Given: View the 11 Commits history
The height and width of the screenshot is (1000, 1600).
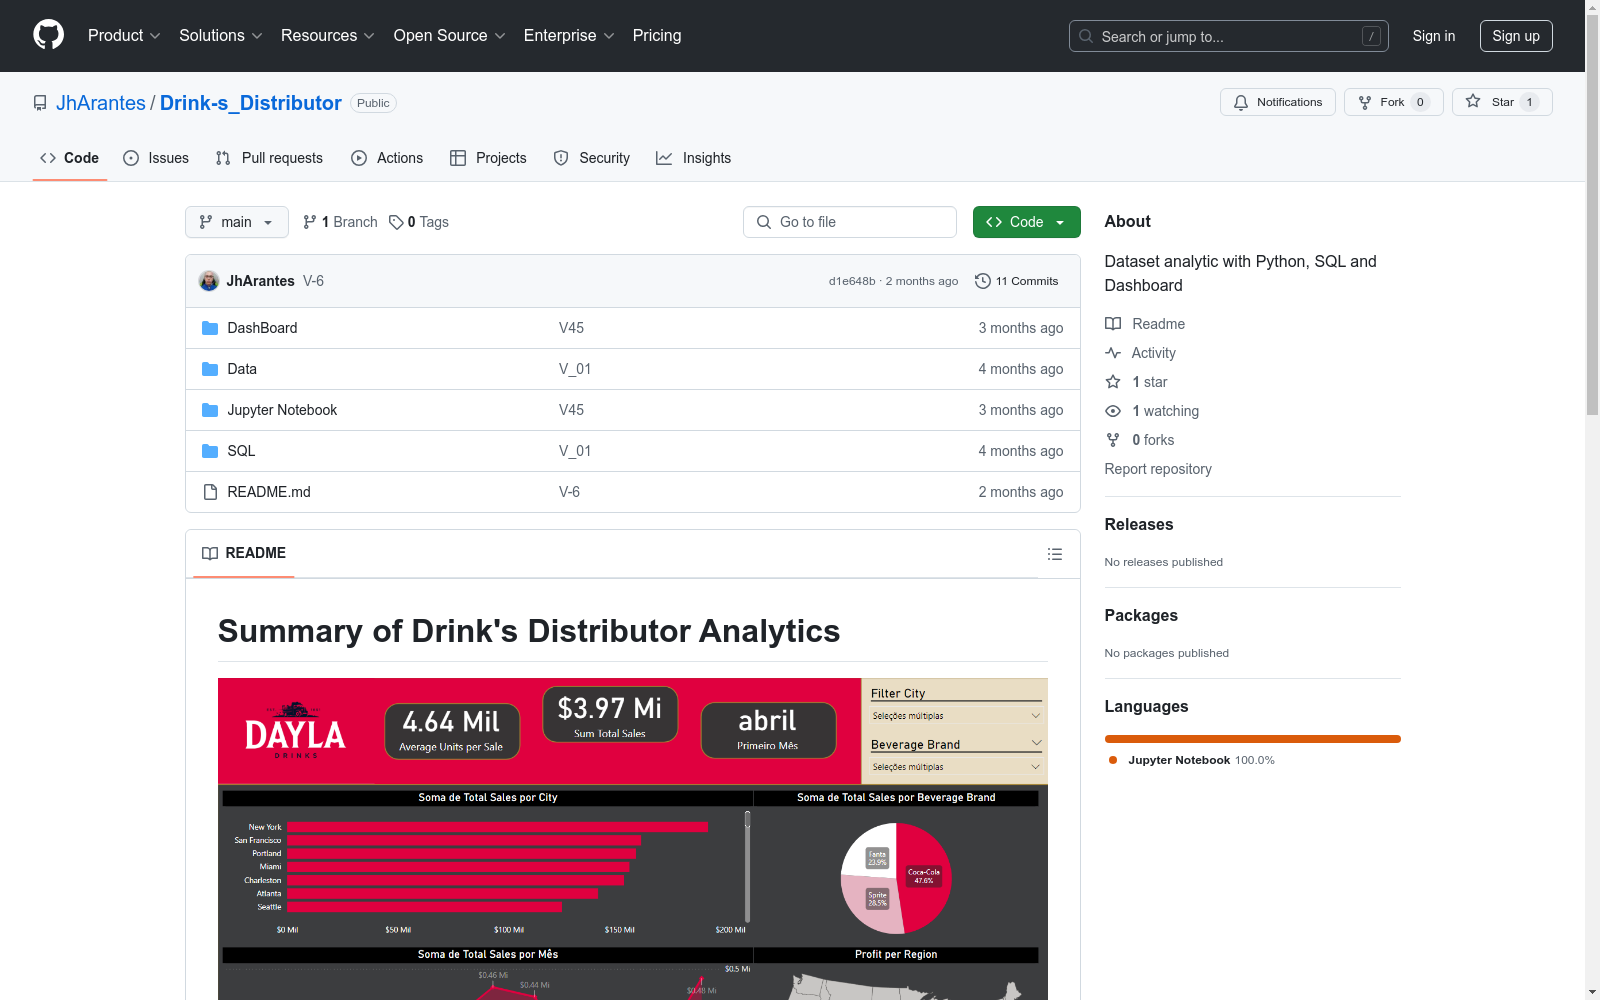Looking at the screenshot, I should [x=1017, y=281].
